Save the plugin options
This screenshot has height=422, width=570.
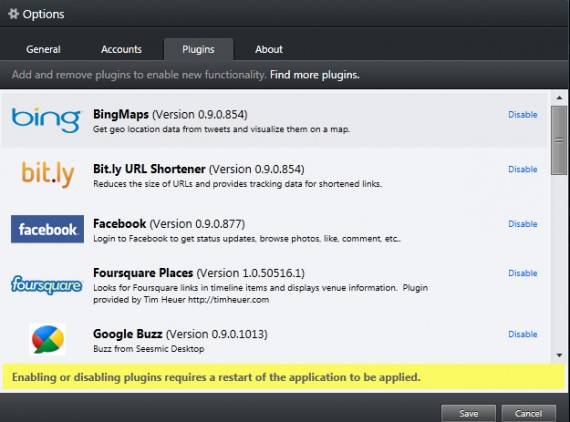pos(469,413)
